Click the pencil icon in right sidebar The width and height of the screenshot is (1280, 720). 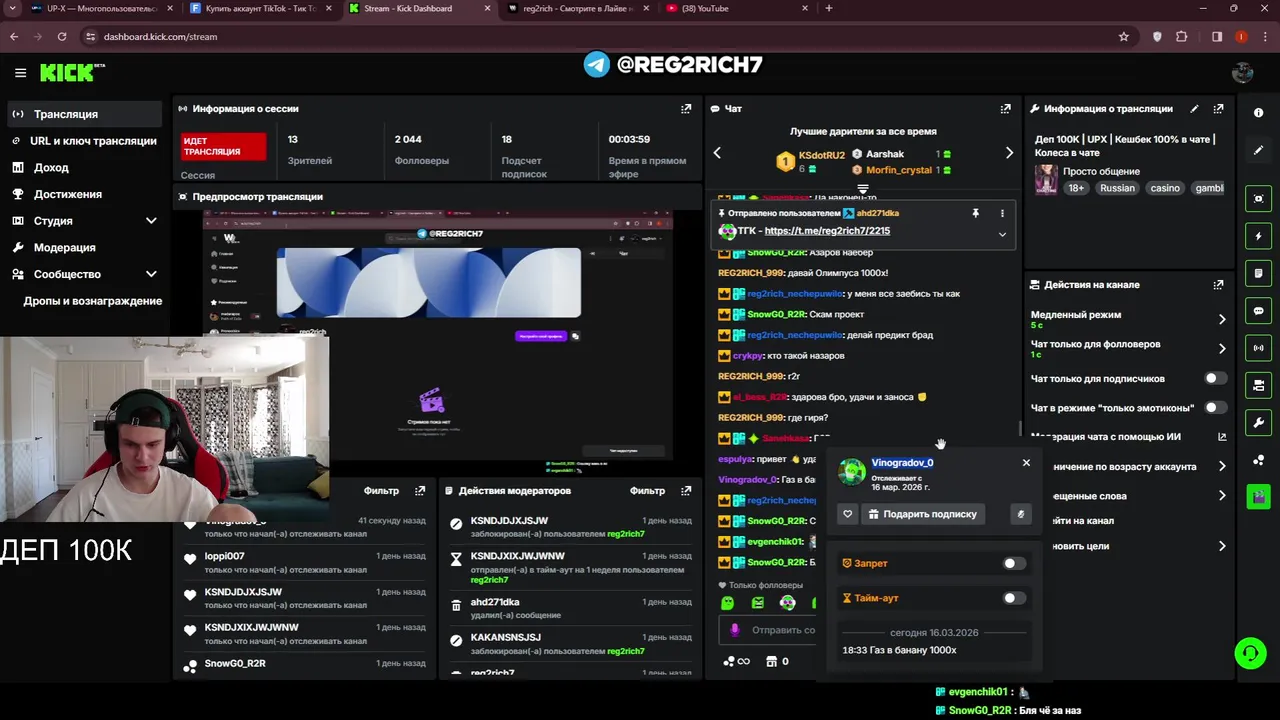pos(1259,150)
